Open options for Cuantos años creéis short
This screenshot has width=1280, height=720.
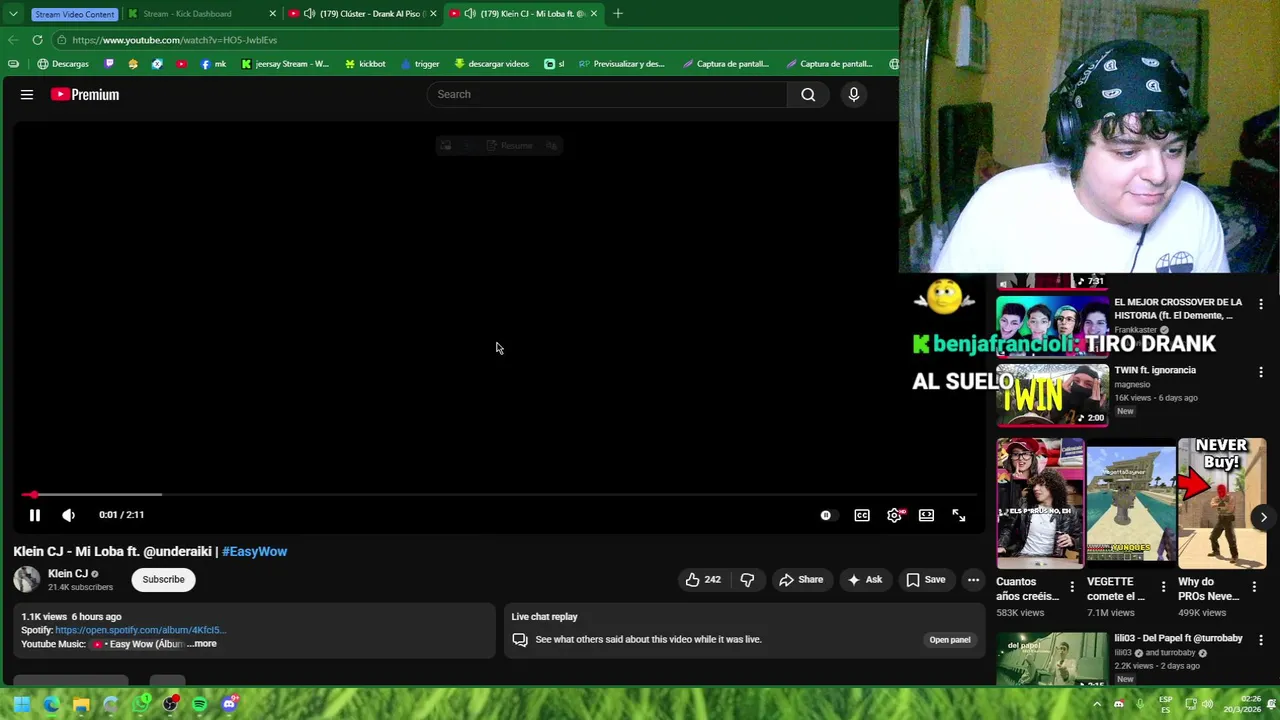(x=1072, y=587)
